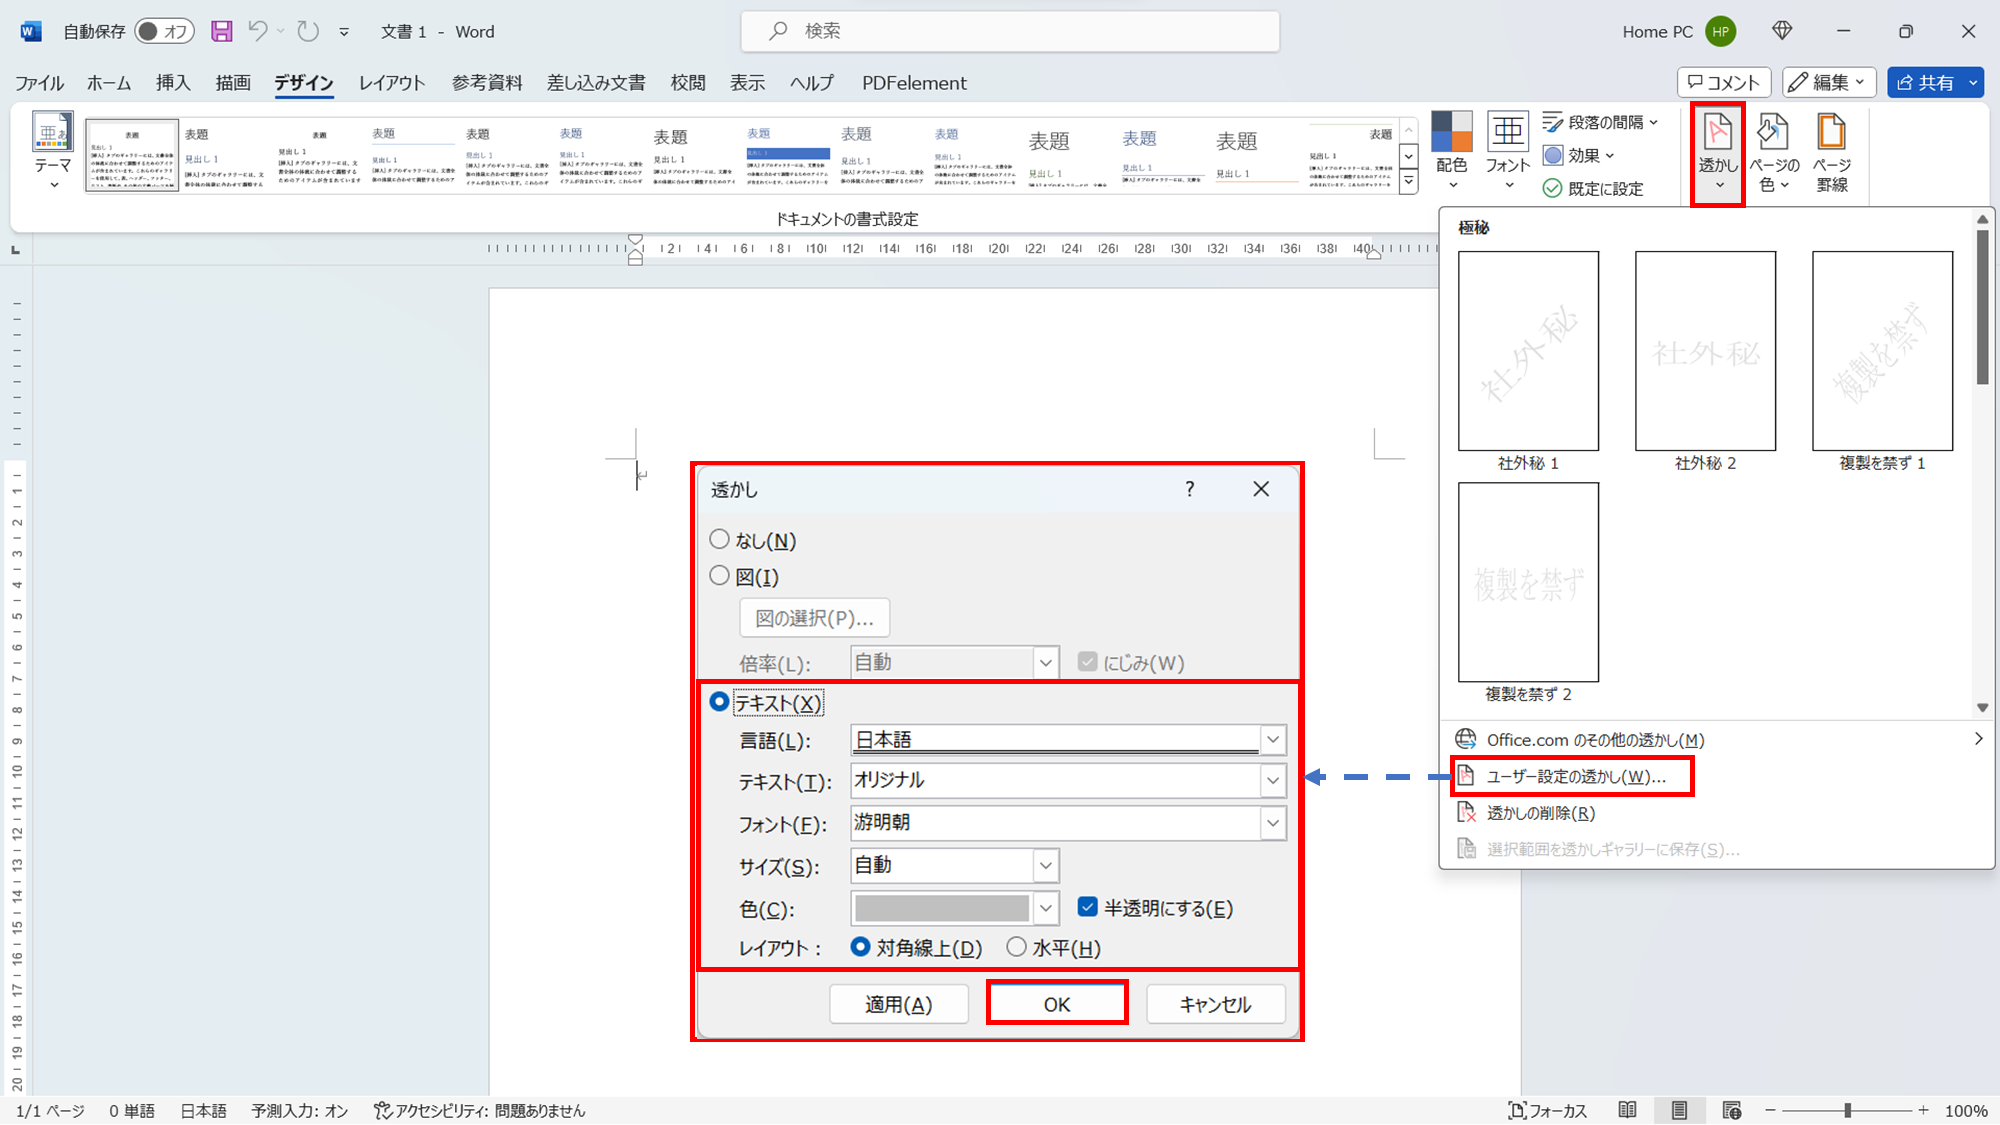Choose the 社外秘 1 watermark thumbnail

(x=1528, y=351)
